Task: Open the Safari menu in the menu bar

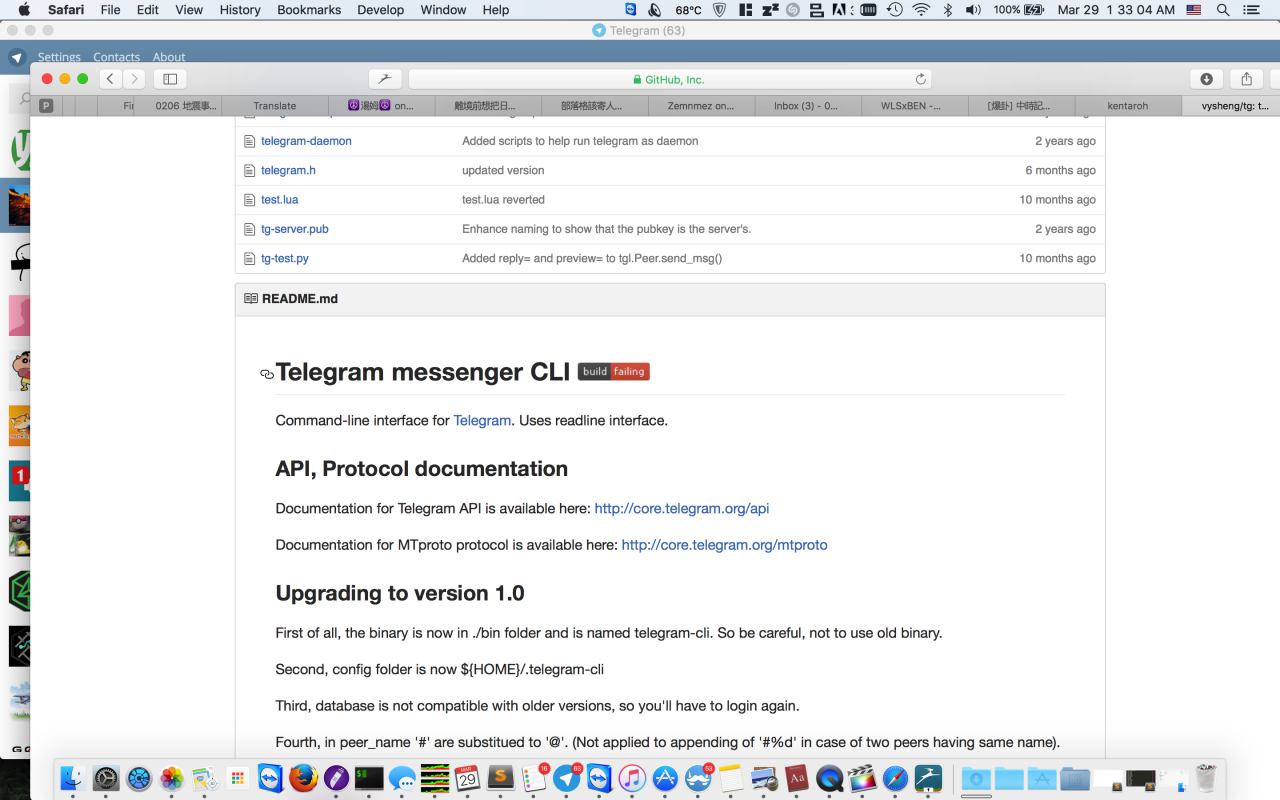Action: (x=66, y=10)
